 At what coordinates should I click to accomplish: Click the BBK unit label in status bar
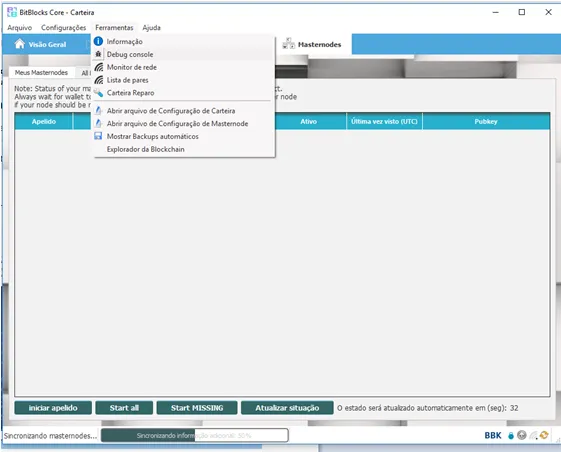click(x=493, y=436)
